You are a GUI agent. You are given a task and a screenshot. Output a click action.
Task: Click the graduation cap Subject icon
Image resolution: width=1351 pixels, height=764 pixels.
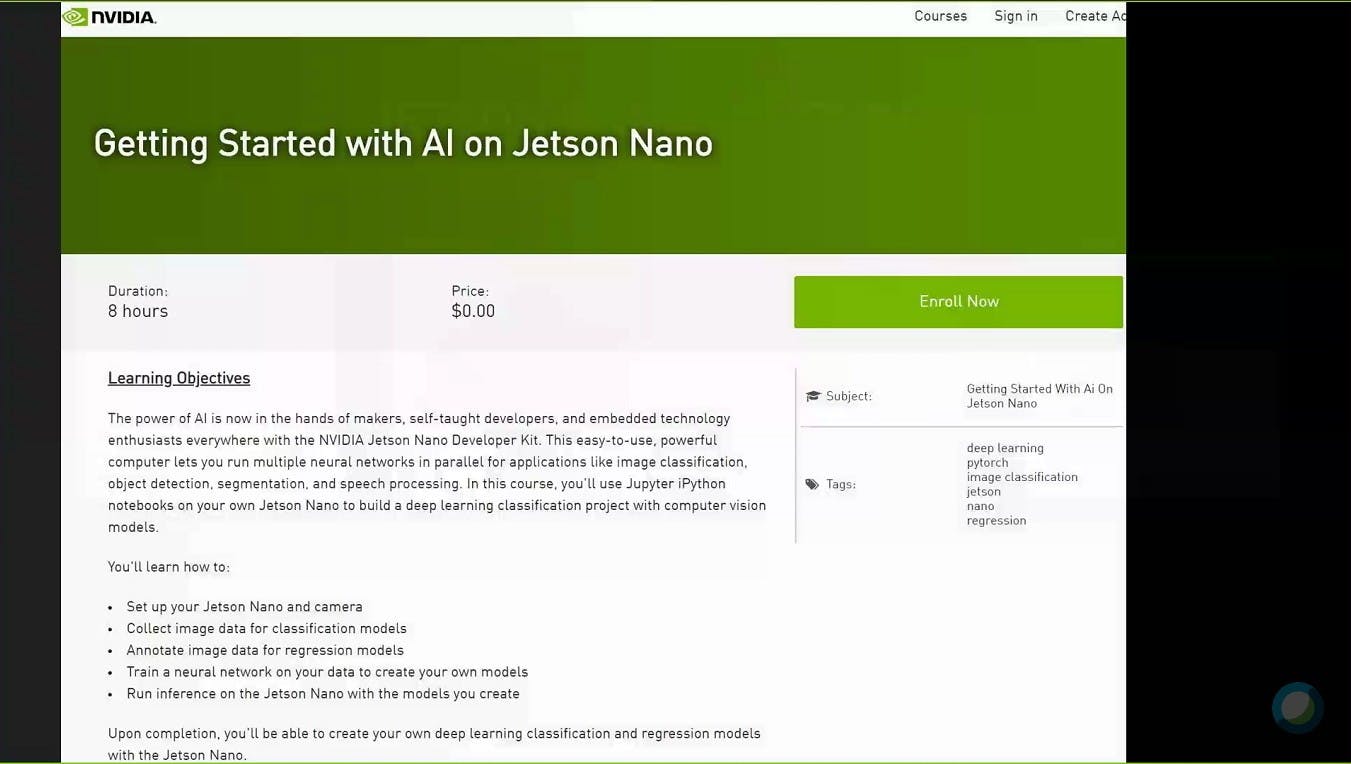pos(812,396)
